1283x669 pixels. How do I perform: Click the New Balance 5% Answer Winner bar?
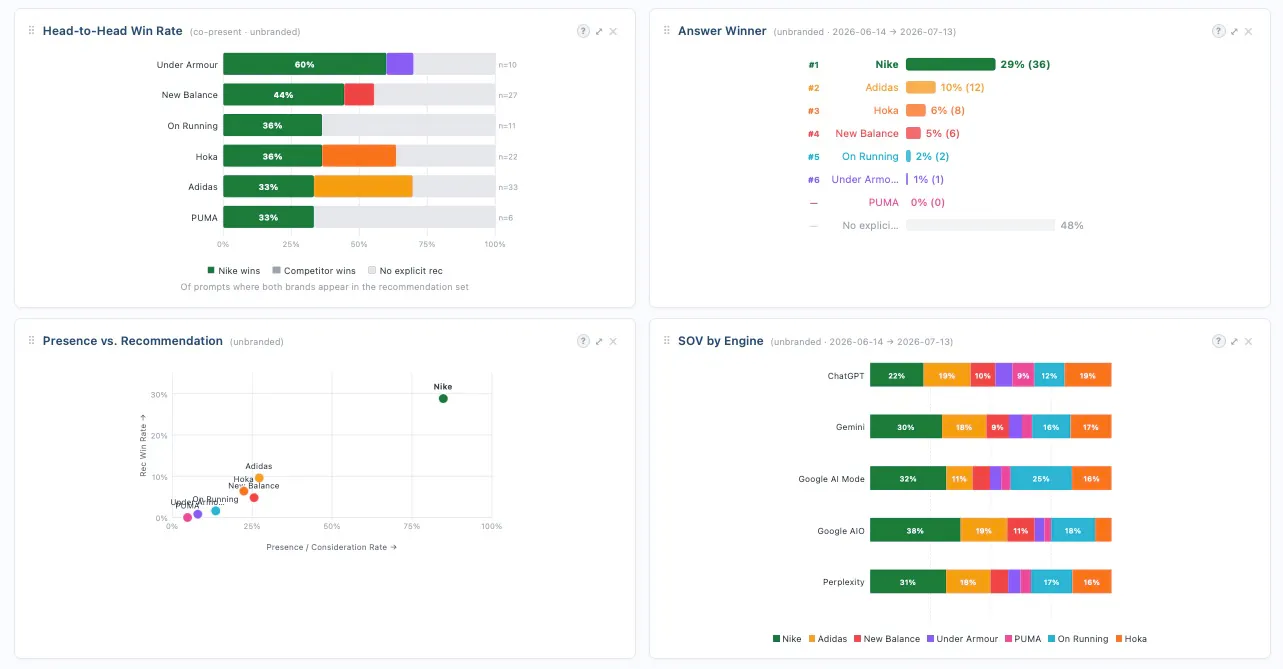click(x=914, y=133)
